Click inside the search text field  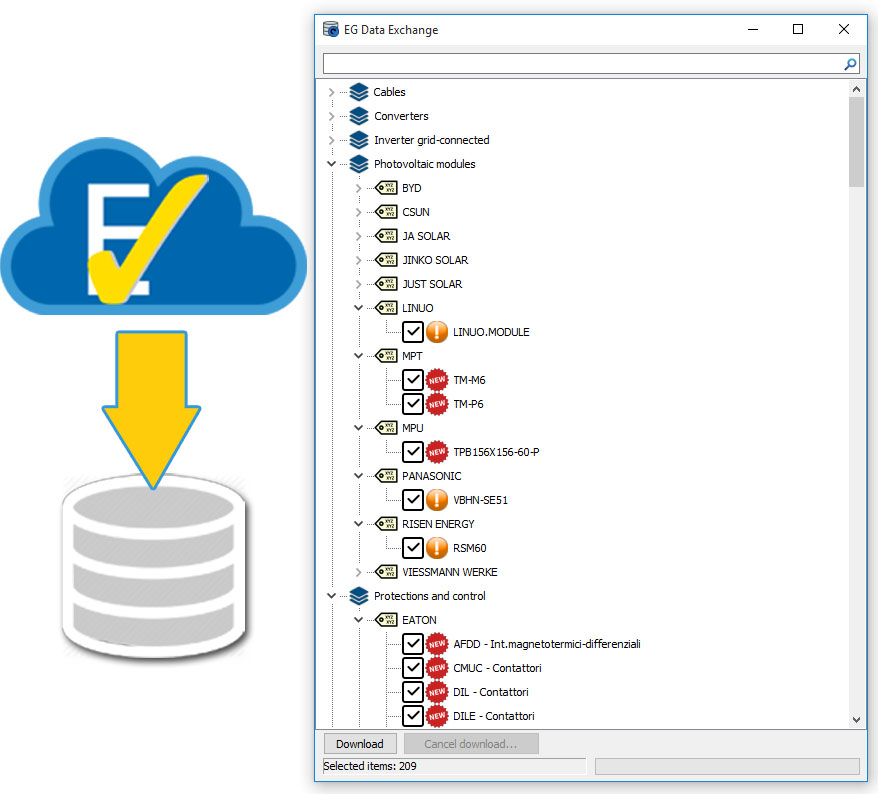coord(580,64)
